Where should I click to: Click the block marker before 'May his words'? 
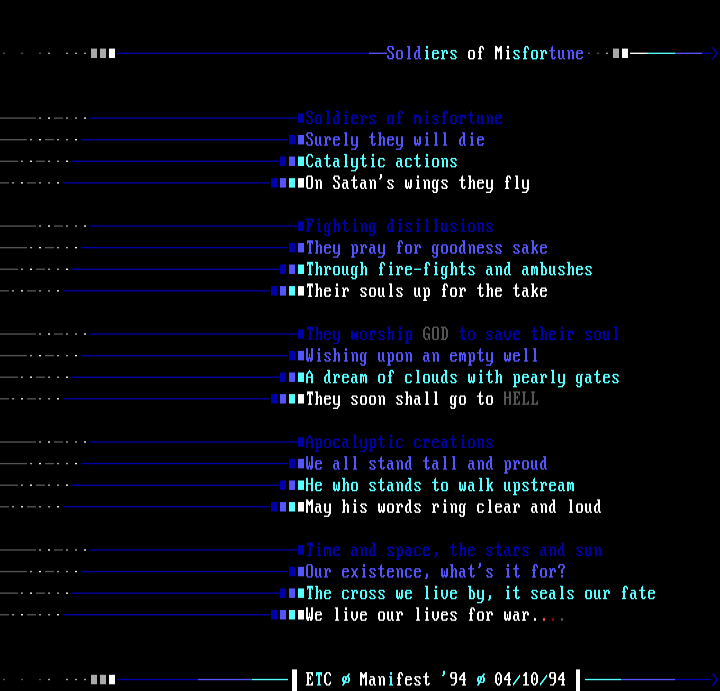(287, 507)
